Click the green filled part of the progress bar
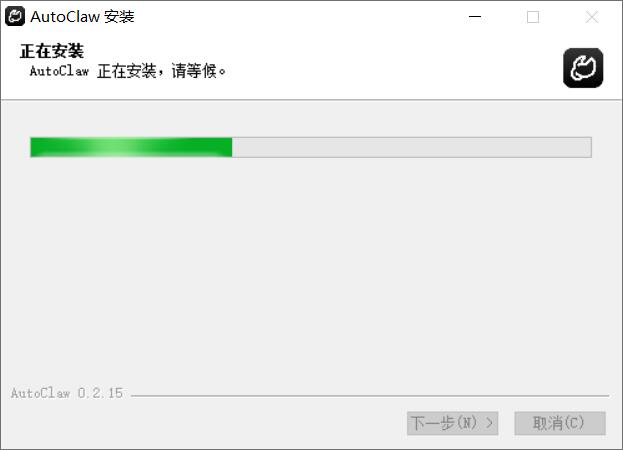This screenshot has height=450, width=623. [132, 147]
